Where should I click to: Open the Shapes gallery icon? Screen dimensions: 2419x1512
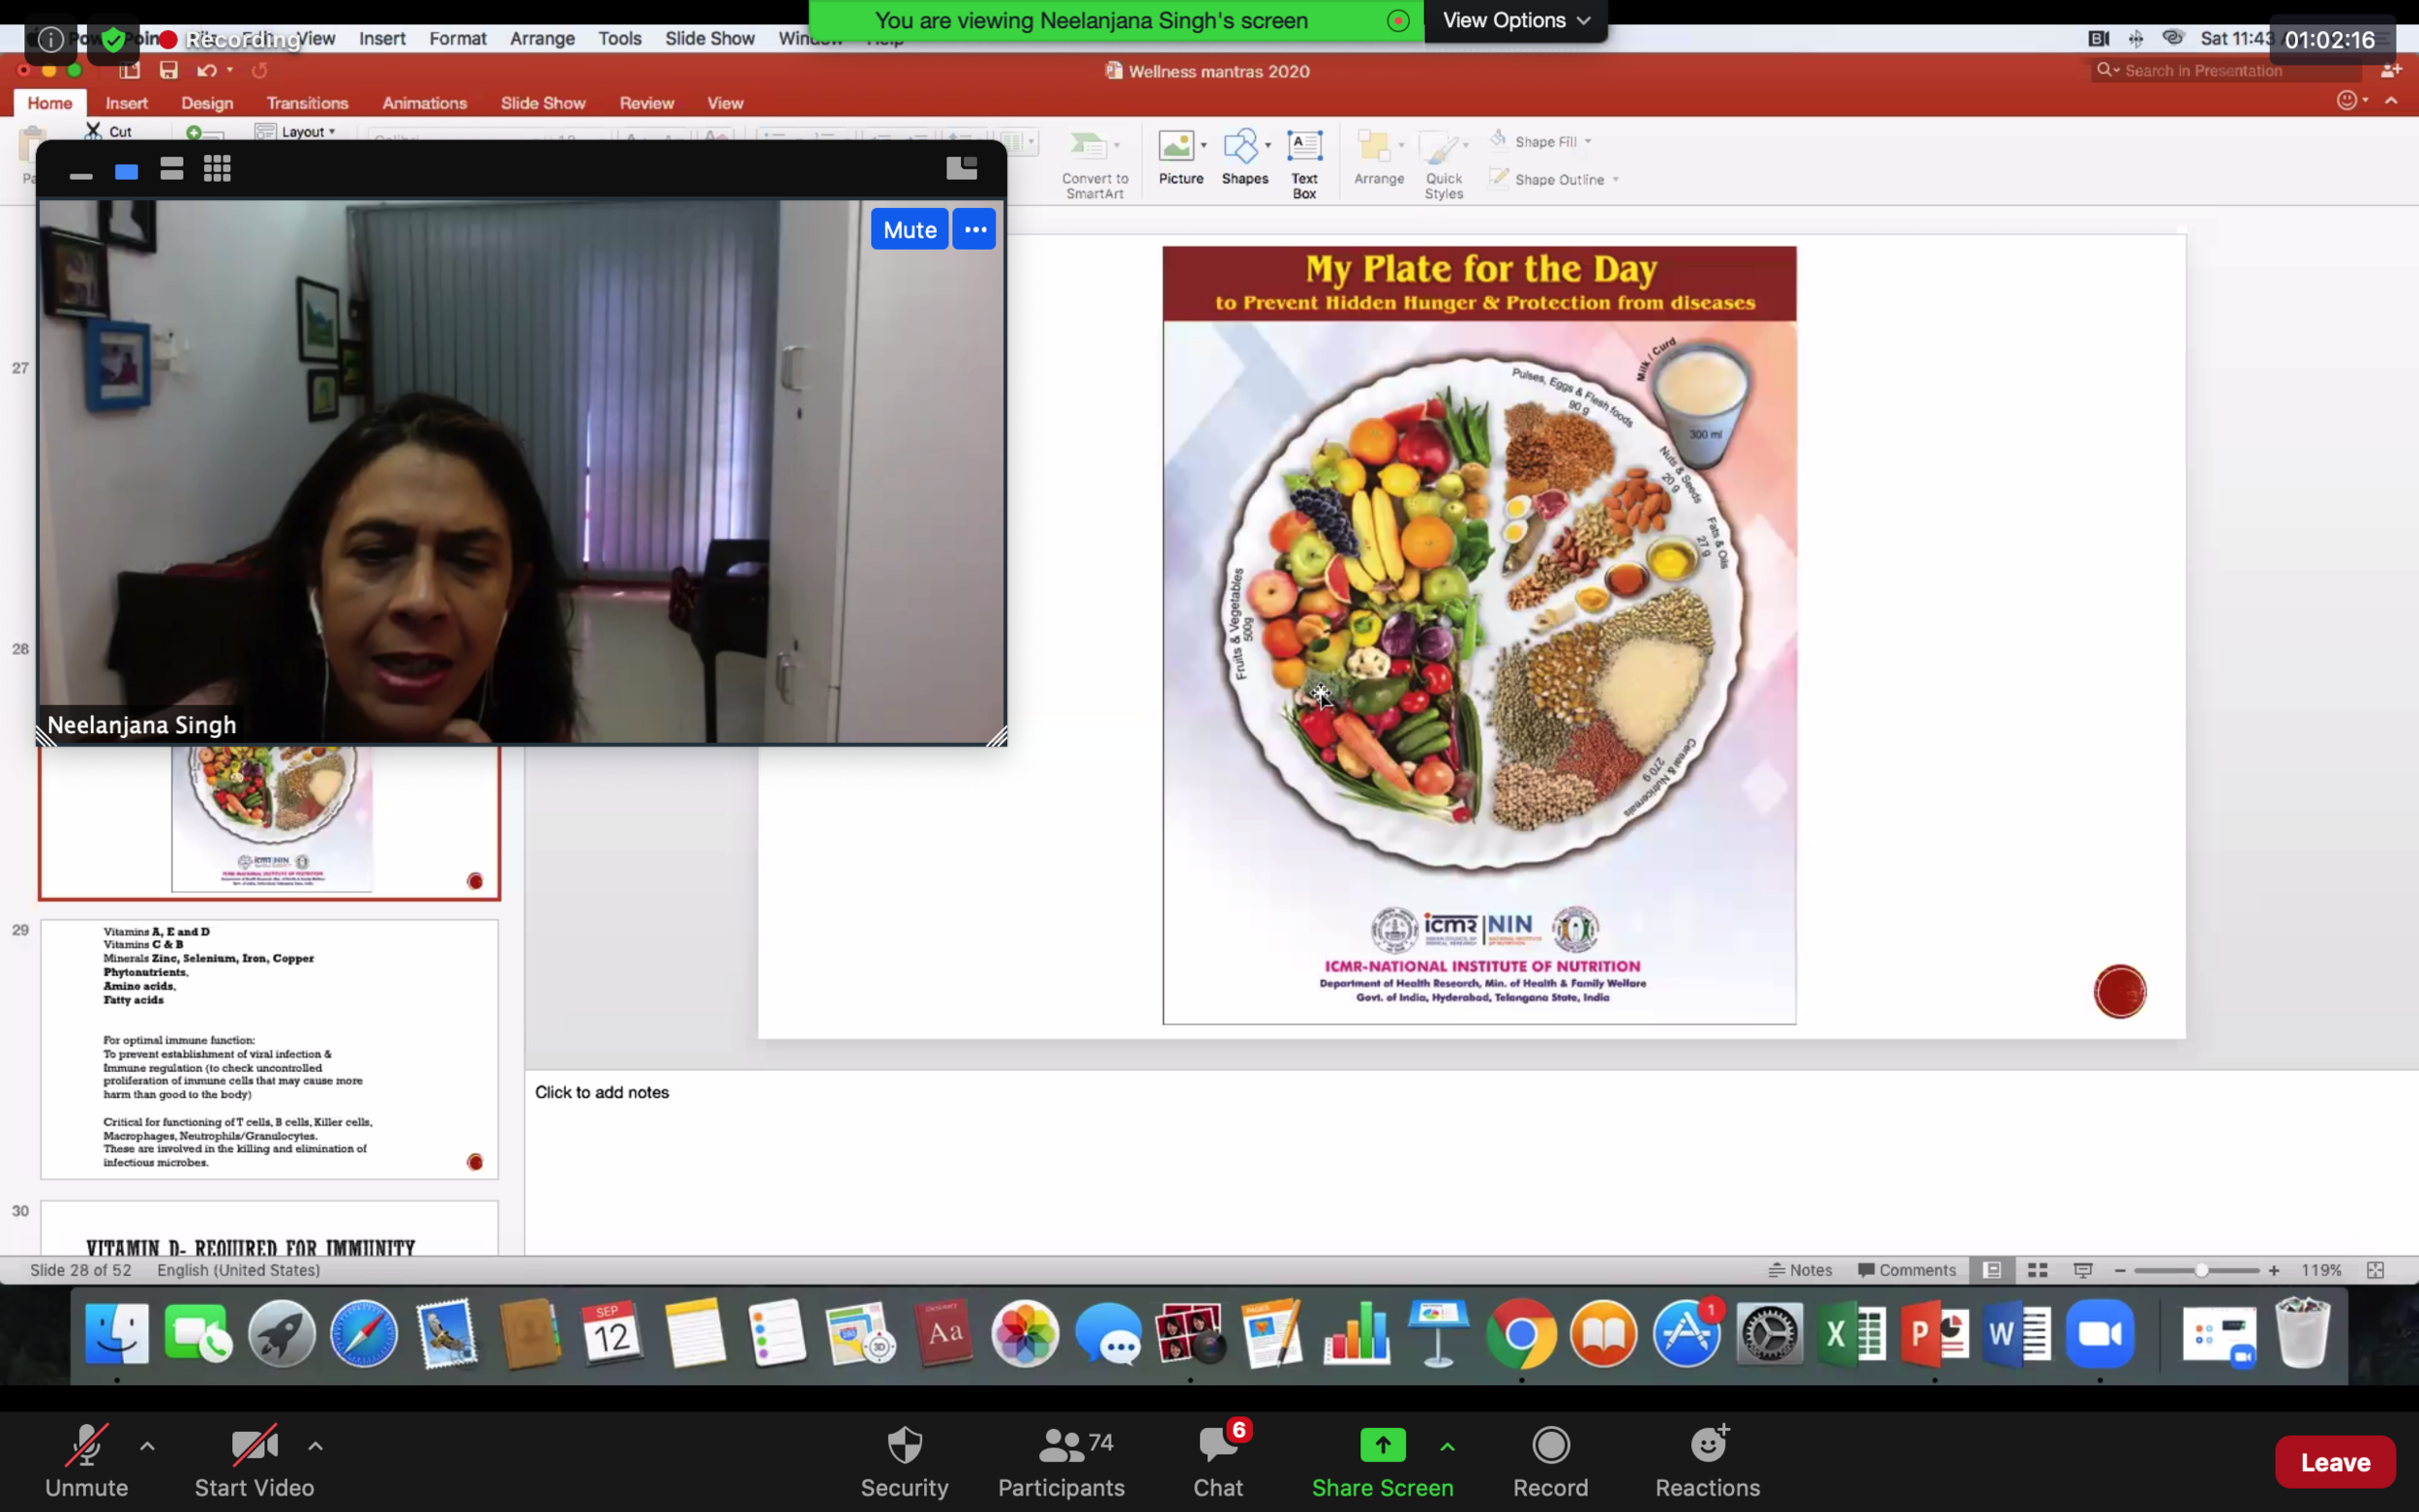click(1244, 157)
